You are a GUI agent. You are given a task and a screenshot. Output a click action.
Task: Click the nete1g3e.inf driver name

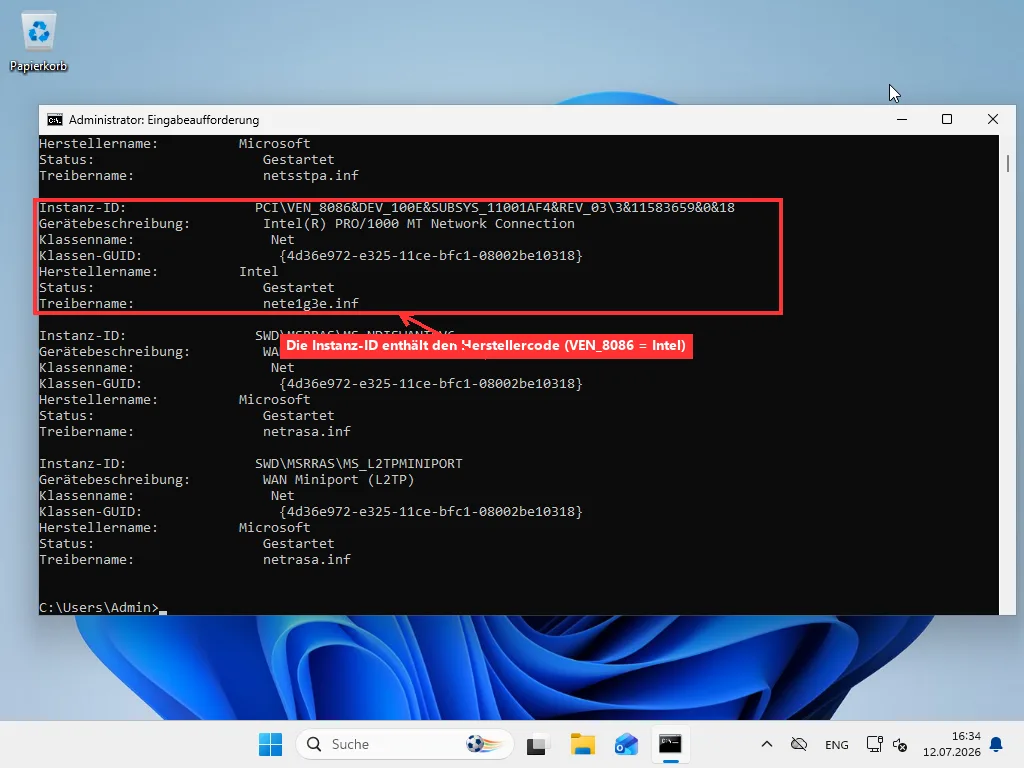coord(311,304)
